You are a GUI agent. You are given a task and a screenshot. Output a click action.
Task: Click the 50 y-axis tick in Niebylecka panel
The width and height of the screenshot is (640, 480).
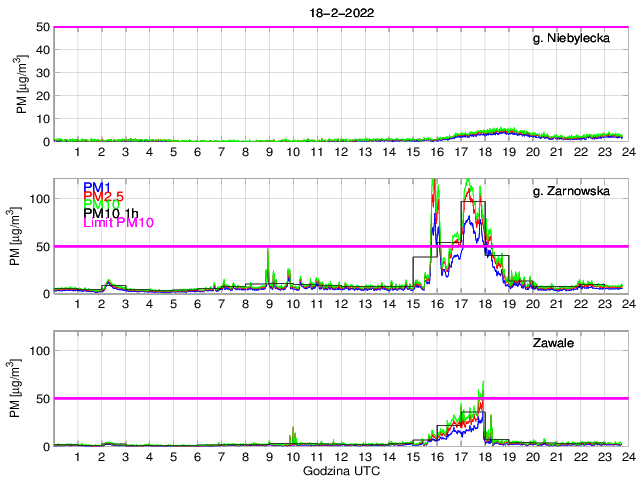[x=42, y=27]
